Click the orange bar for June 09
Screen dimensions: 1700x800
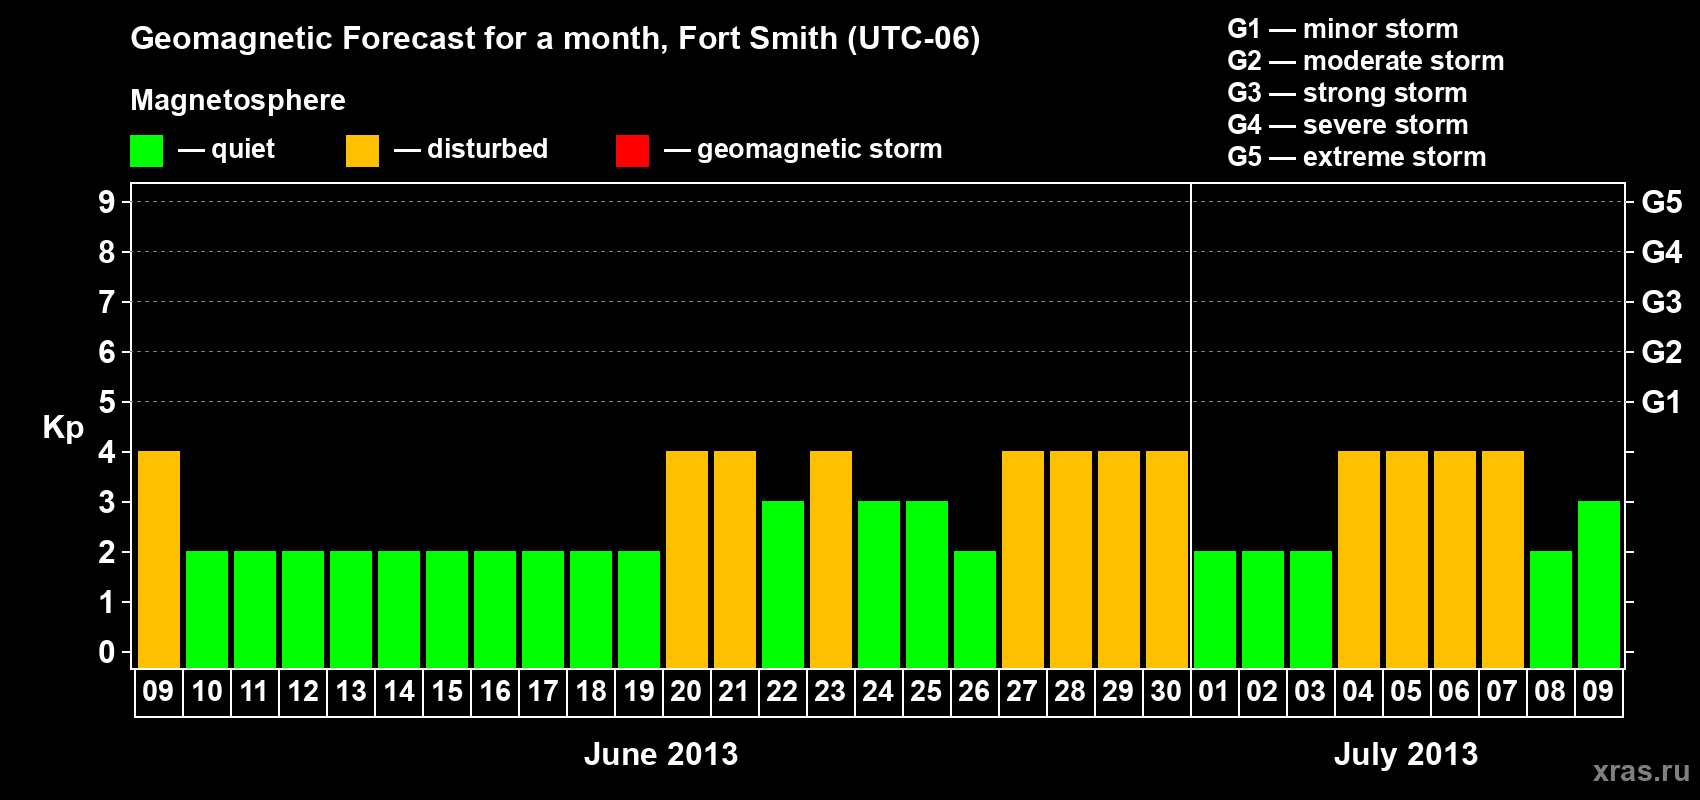(159, 560)
